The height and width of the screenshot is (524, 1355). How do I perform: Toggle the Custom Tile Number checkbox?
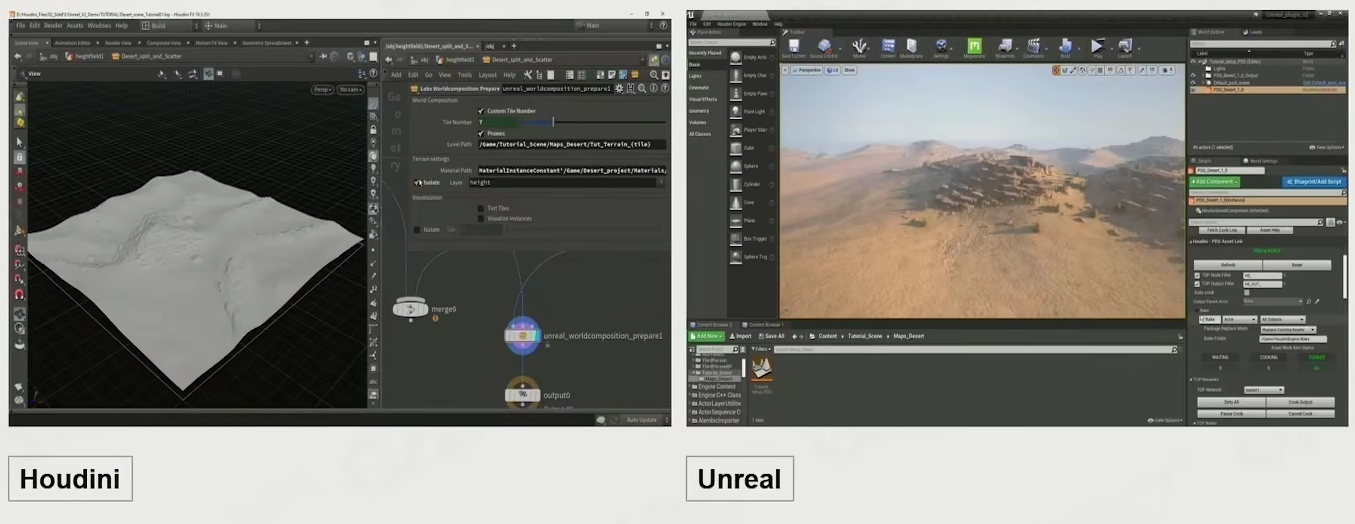click(481, 111)
